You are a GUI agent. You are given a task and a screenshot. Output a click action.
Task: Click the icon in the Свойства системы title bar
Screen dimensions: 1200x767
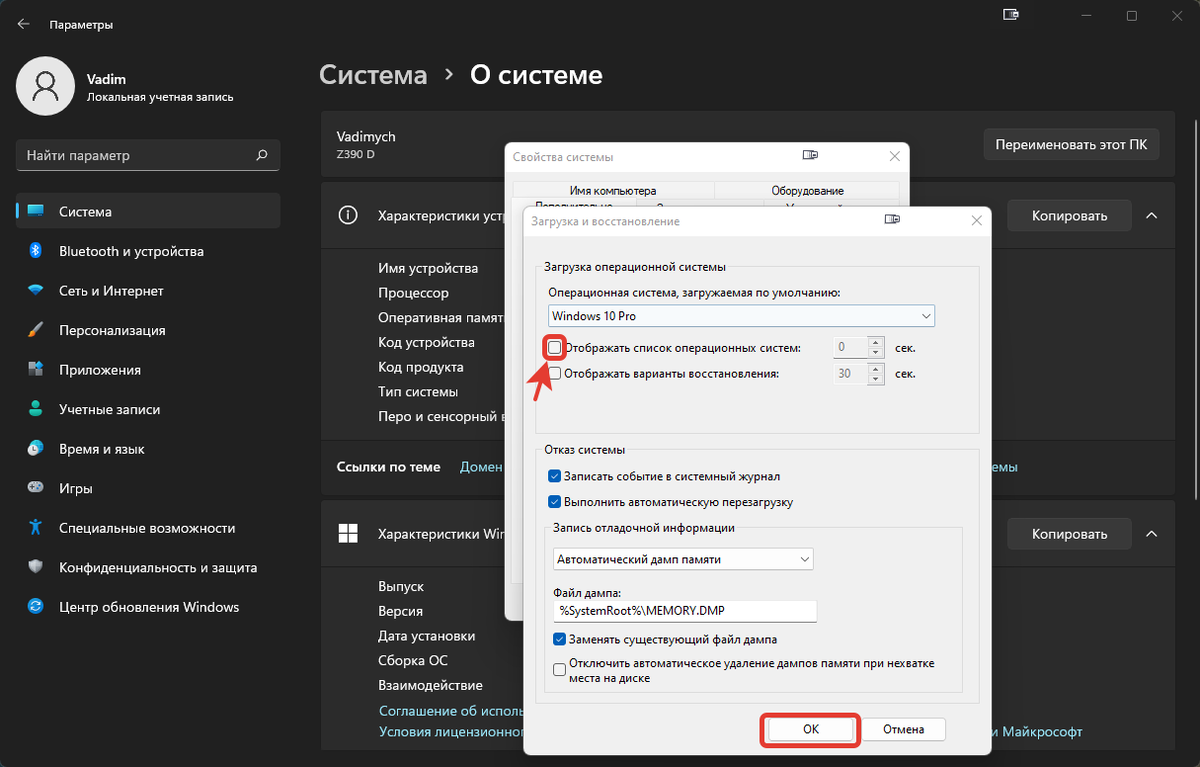click(810, 156)
